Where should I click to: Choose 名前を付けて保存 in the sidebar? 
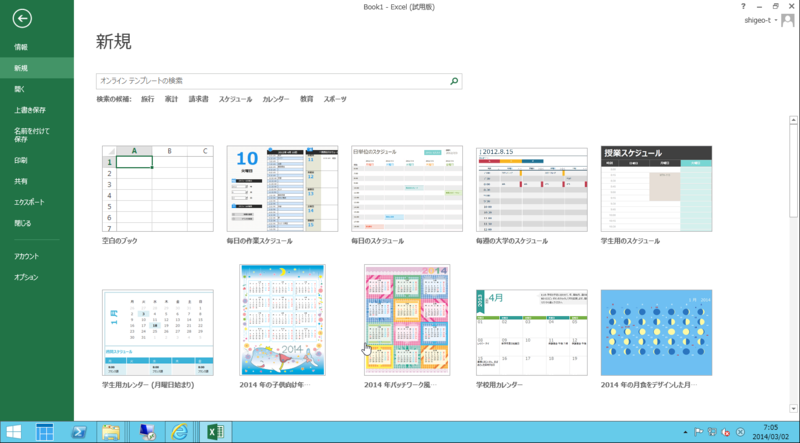(37, 135)
